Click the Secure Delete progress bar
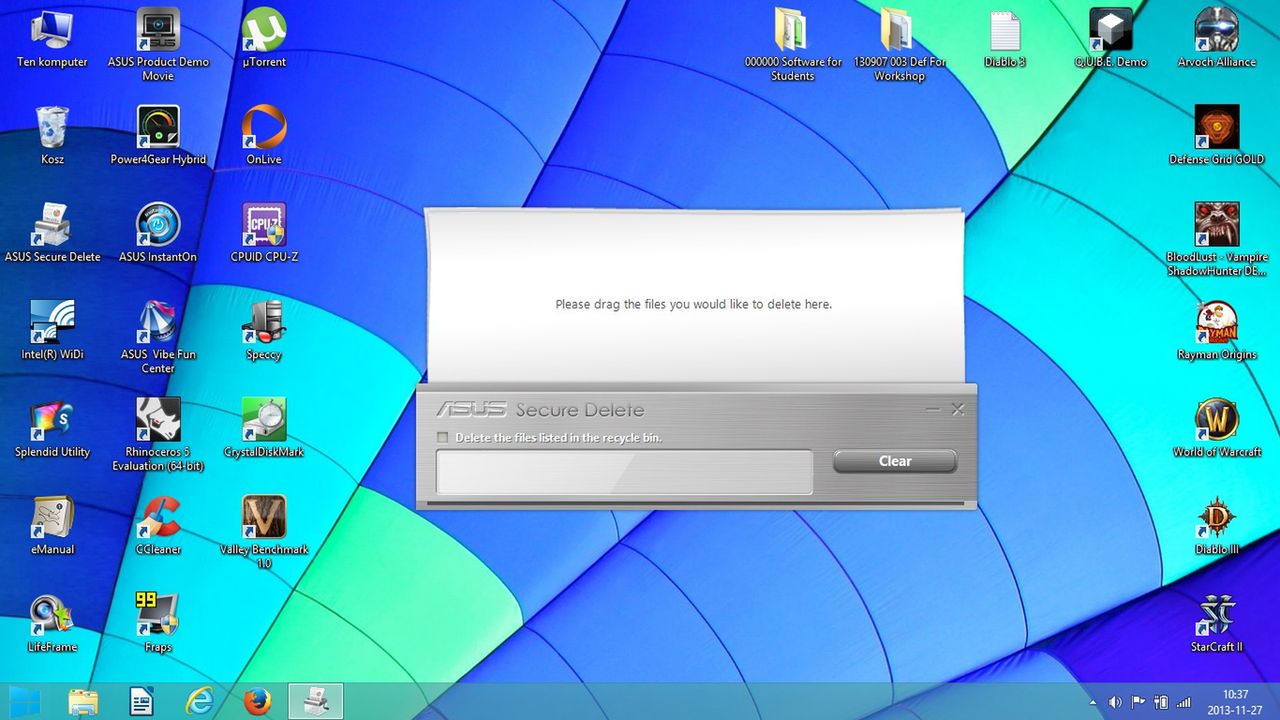Viewport: 1280px width, 720px height. [624, 472]
